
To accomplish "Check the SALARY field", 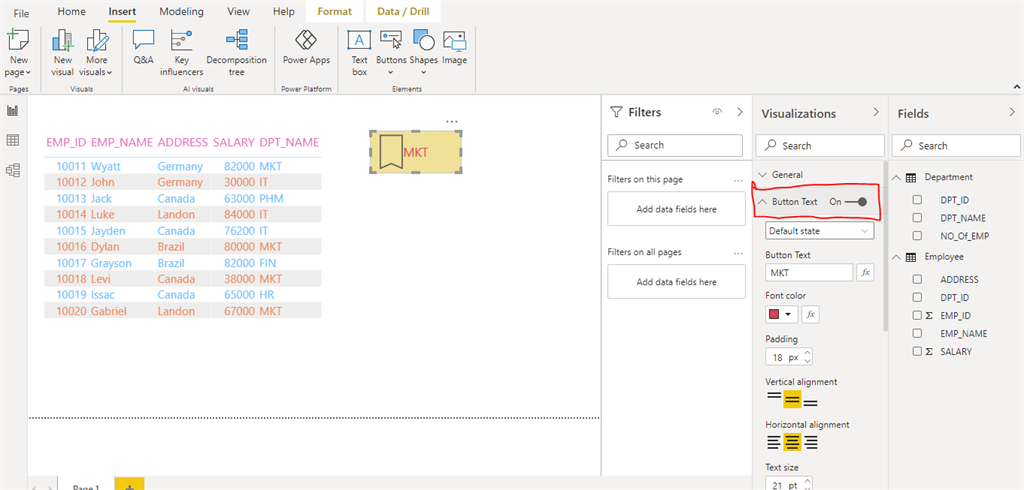I will [918, 351].
